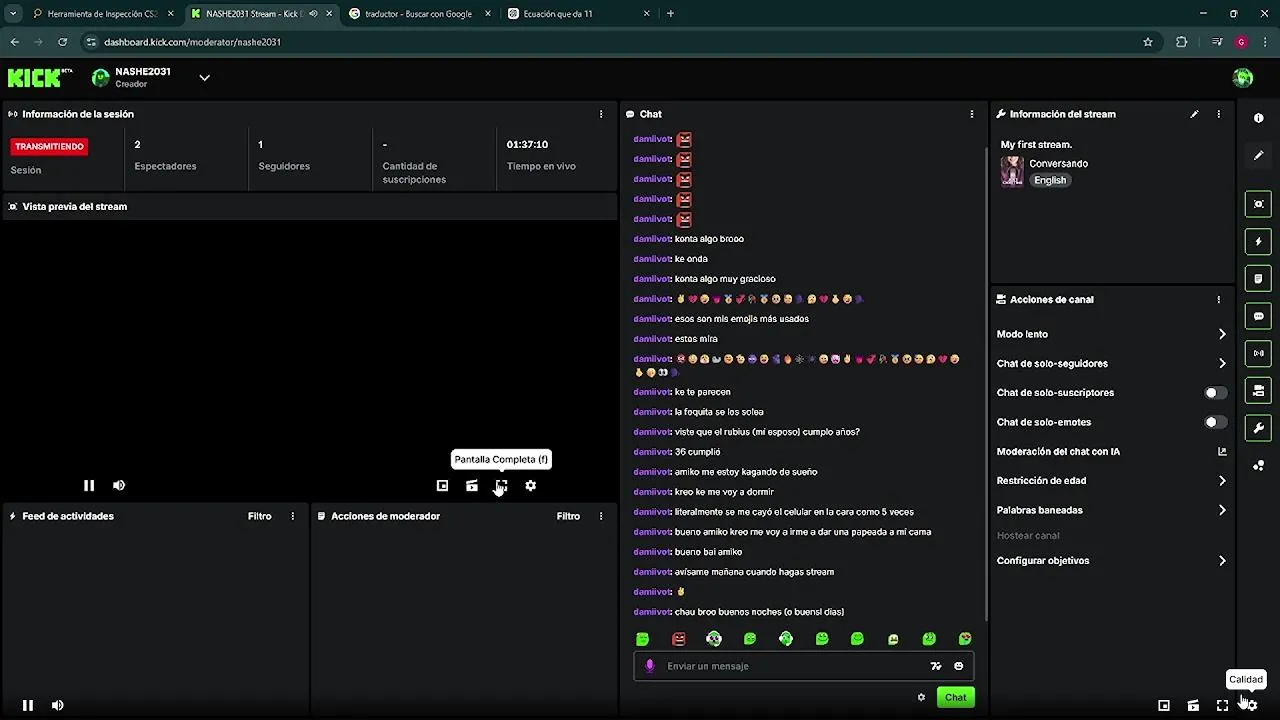Edit stream information with pencil icon

tap(1194, 114)
